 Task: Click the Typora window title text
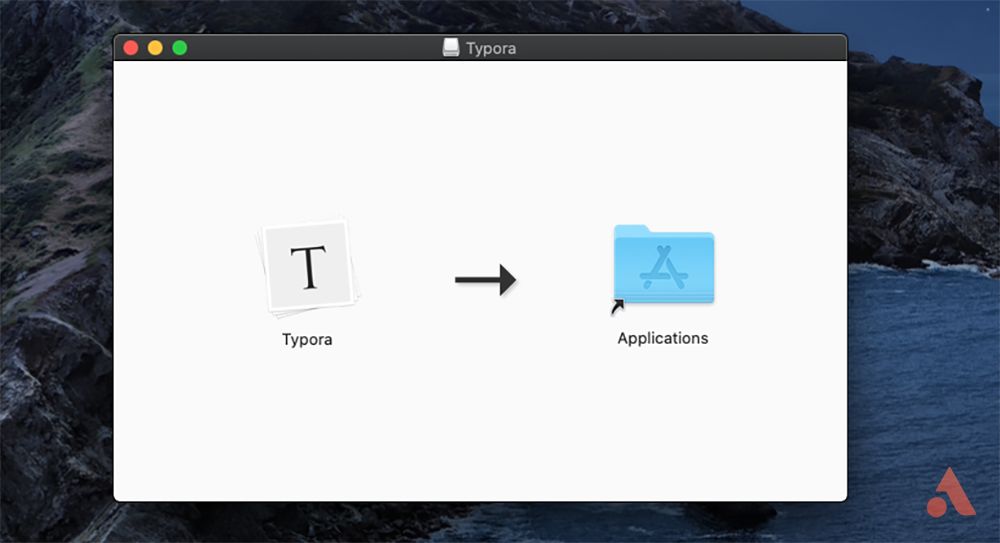pos(490,48)
